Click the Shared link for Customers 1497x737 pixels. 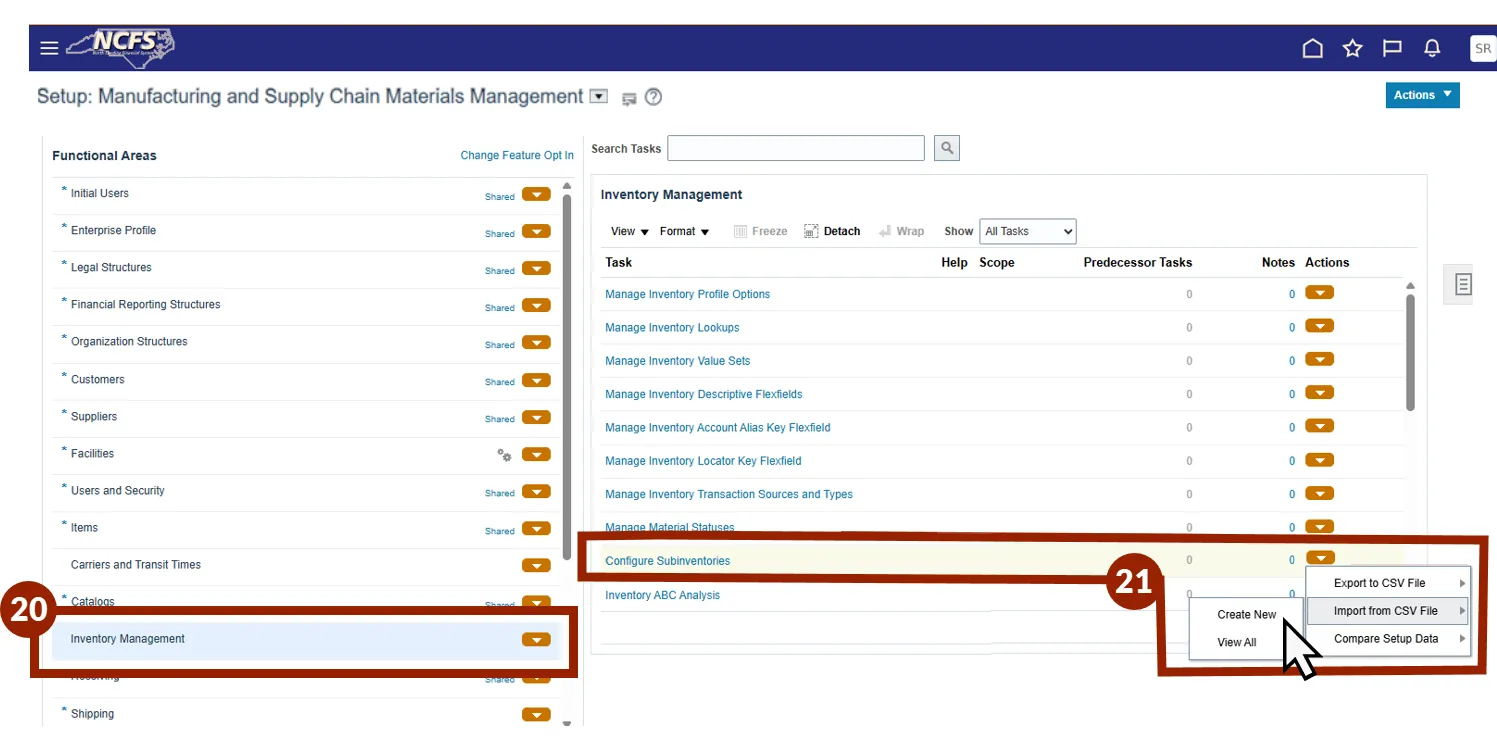coord(500,382)
